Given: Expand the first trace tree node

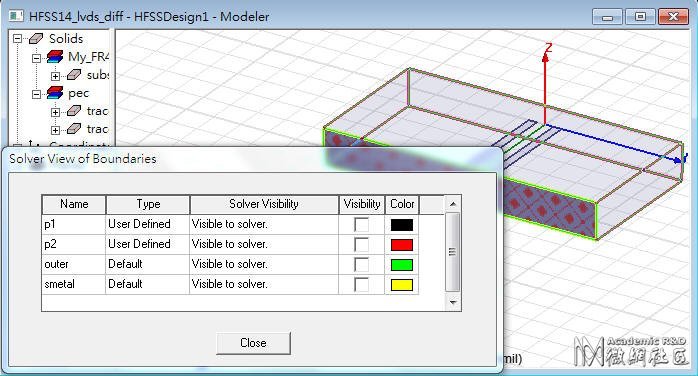Looking at the screenshot, I should (55, 112).
